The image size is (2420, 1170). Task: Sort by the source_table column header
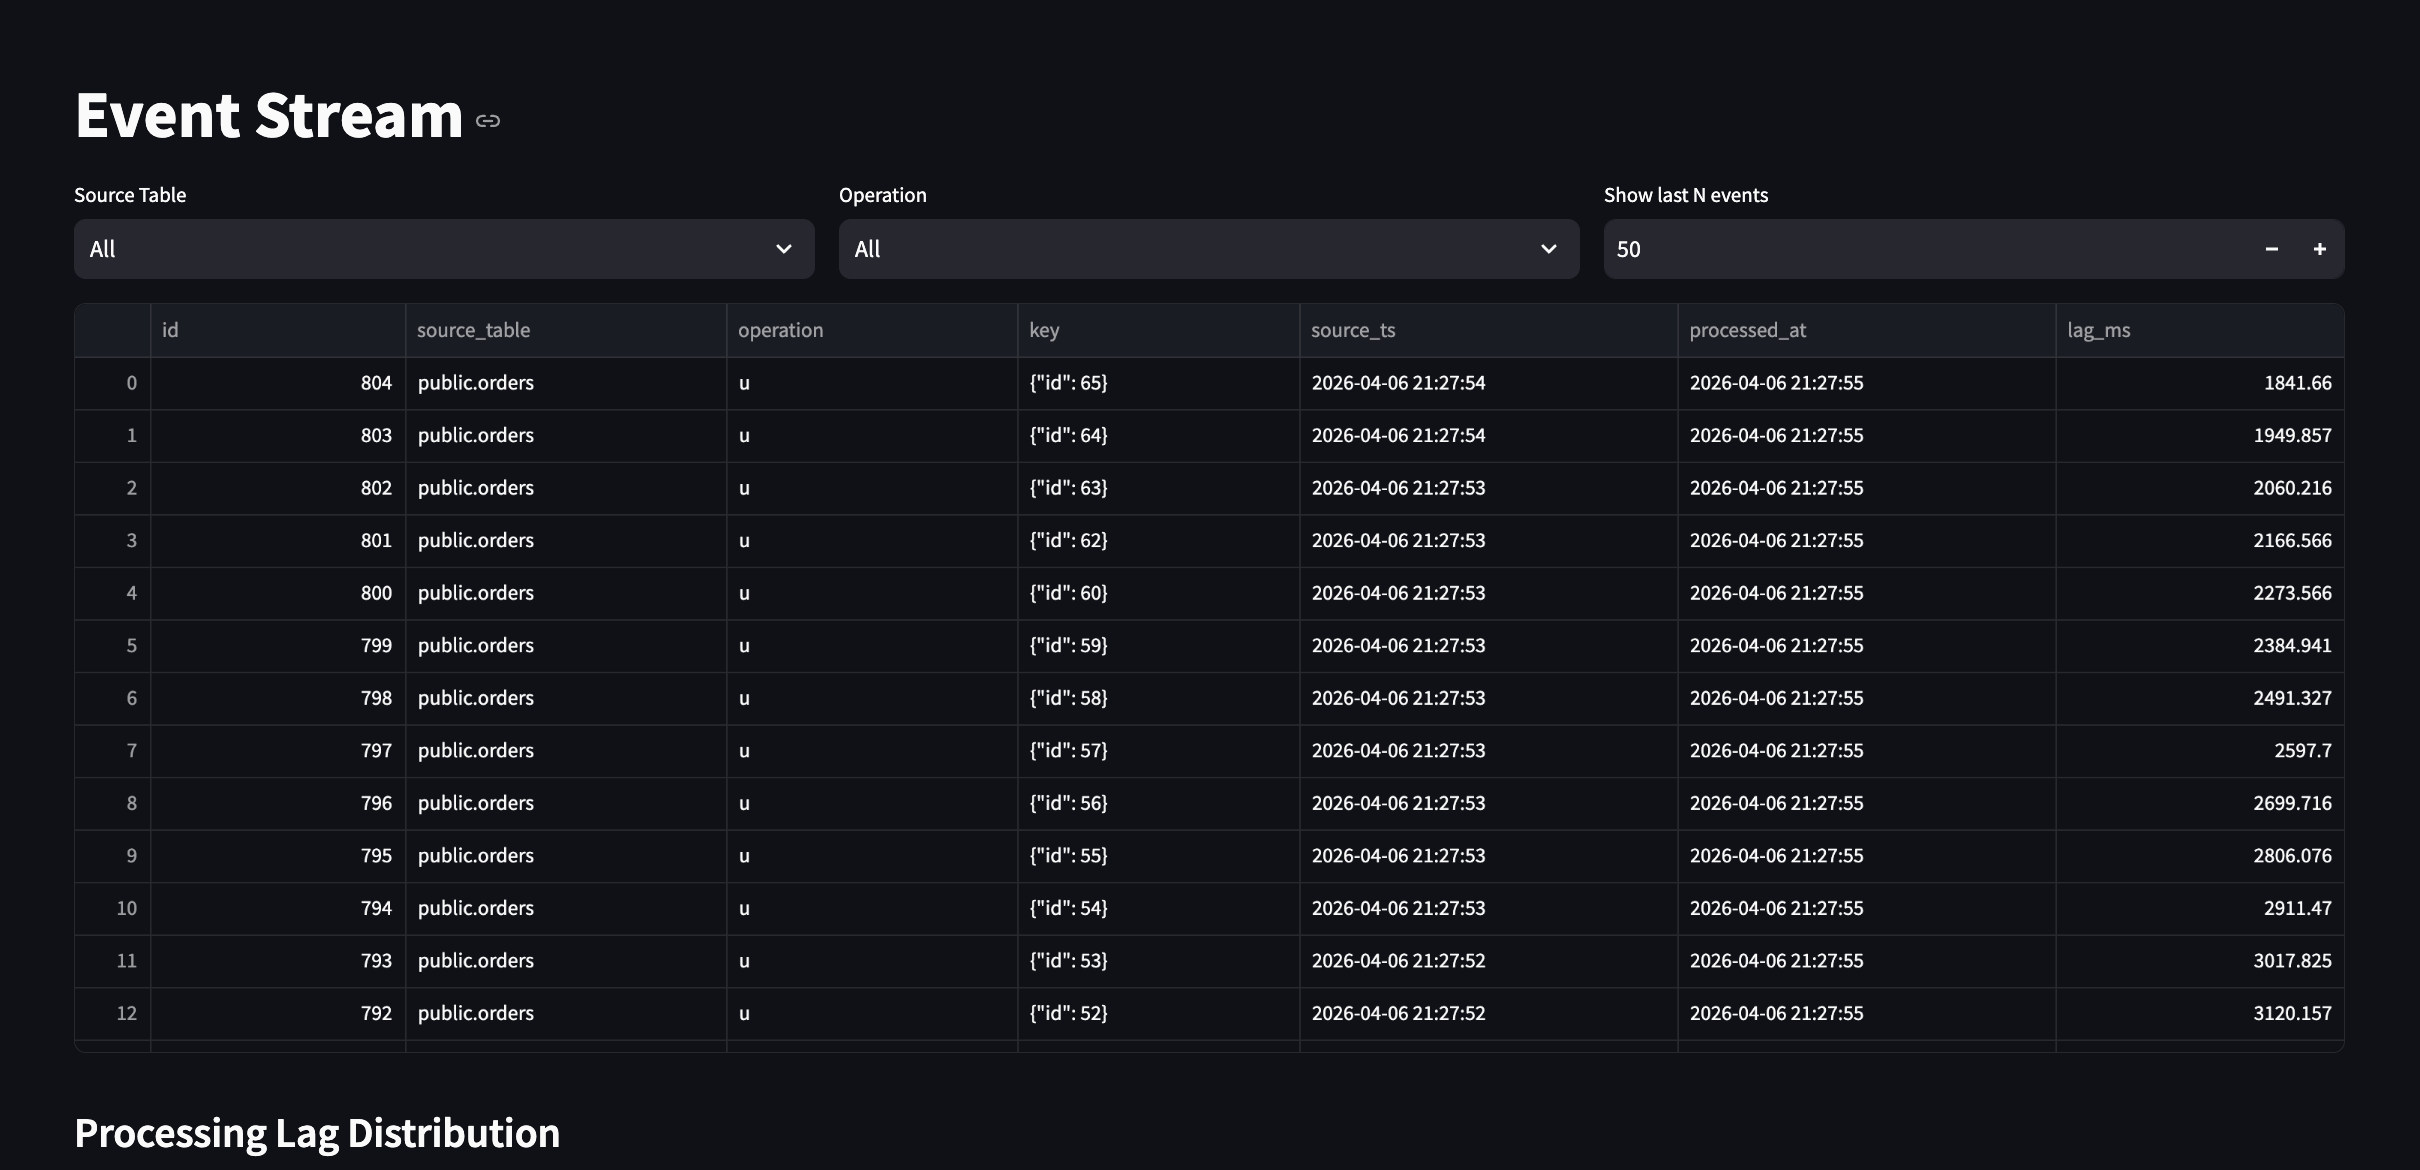(566, 330)
